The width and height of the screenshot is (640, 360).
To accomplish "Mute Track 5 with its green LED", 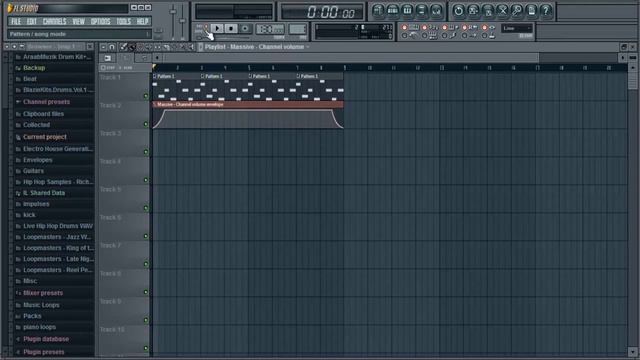I will pos(146,208).
